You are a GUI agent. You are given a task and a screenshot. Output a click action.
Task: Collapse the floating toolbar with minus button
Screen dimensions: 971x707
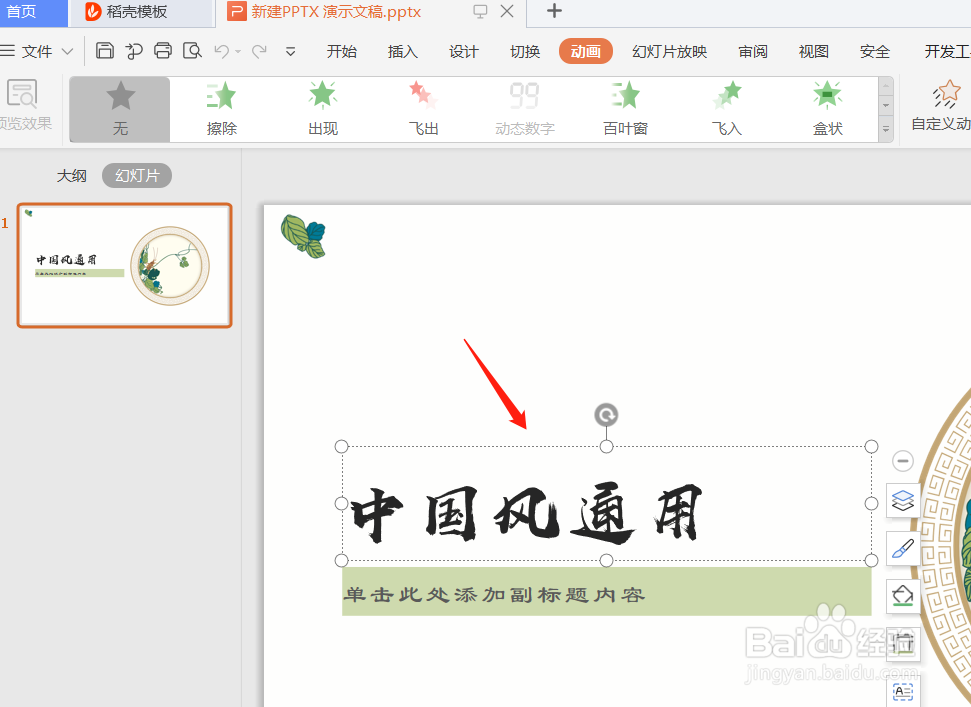(x=902, y=461)
